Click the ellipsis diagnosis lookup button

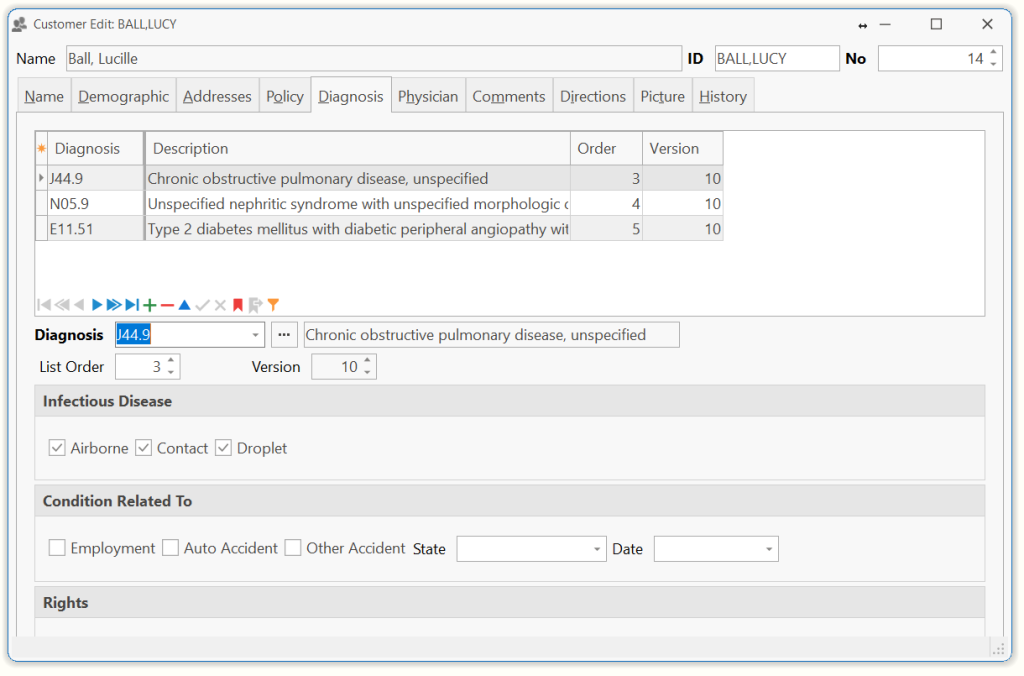point(285,335)
